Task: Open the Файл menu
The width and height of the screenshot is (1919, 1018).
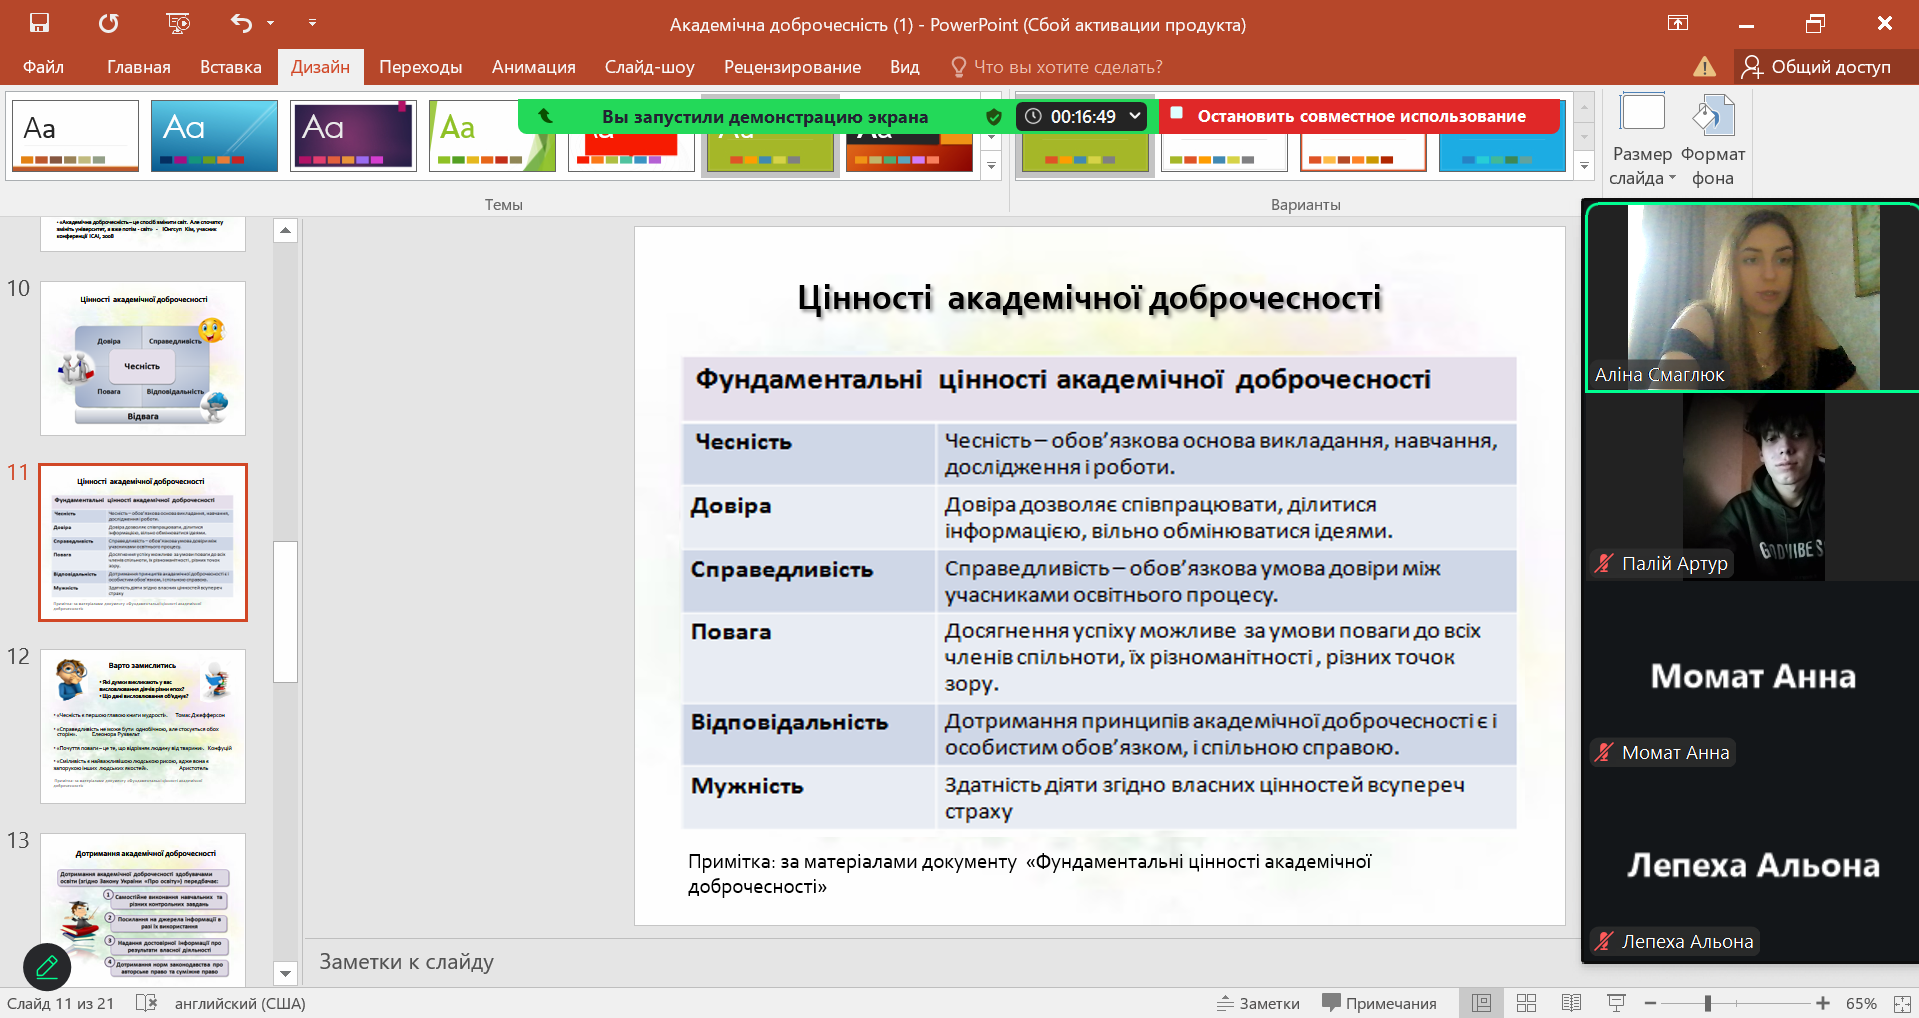Action: (43, 67)
